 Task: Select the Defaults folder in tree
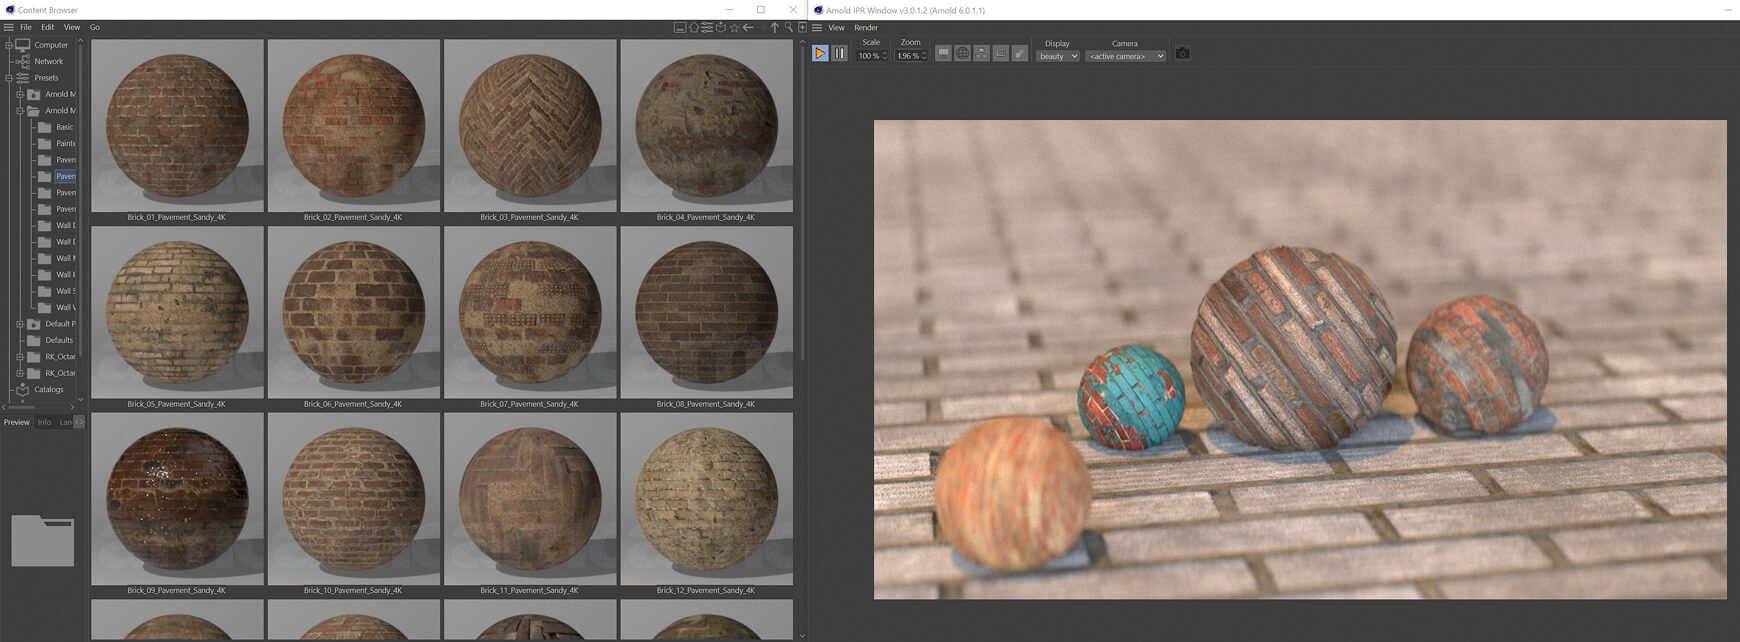pos(59,340)
